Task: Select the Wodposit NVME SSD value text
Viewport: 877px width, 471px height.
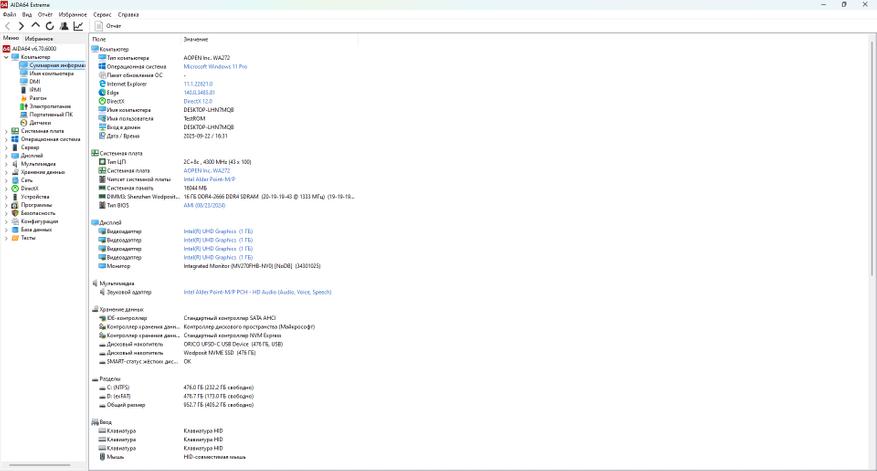Action: coord(219,353)
